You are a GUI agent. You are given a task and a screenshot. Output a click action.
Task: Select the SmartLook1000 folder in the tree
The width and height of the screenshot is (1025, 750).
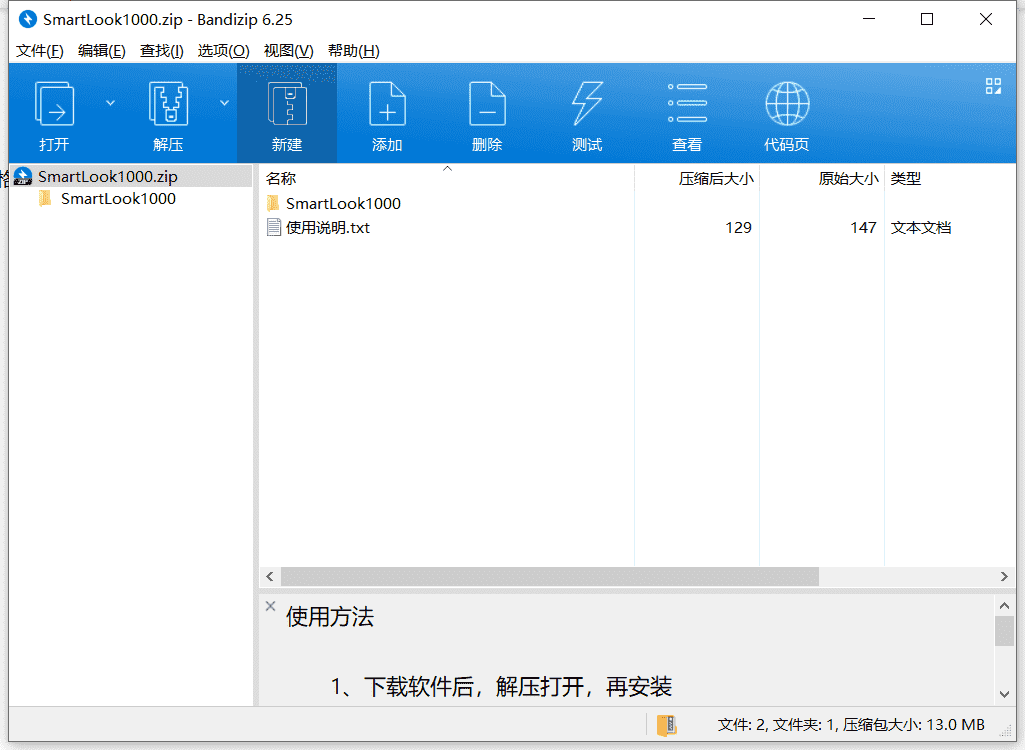coord(118,199)
